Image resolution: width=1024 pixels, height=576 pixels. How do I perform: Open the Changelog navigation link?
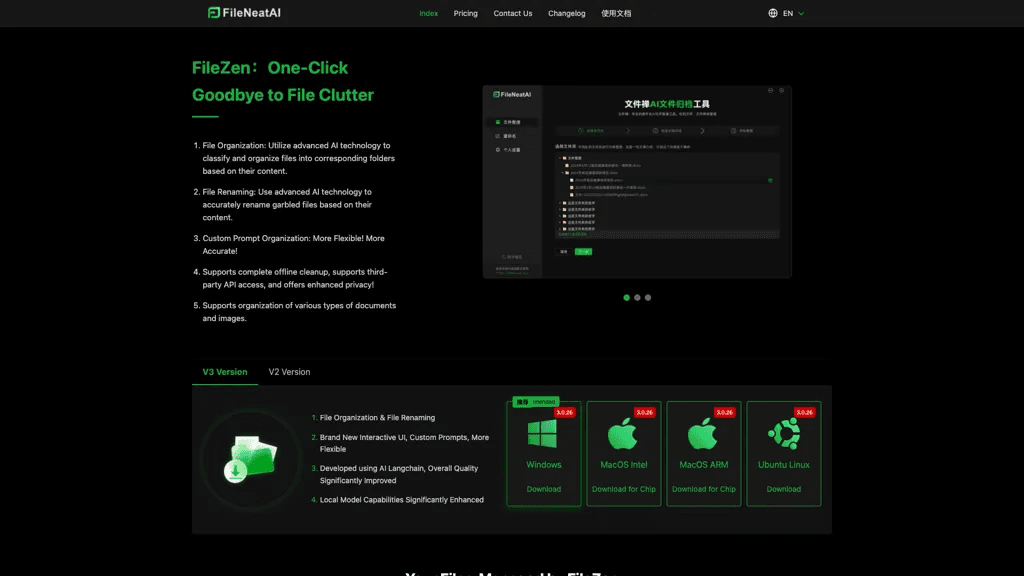566,13
